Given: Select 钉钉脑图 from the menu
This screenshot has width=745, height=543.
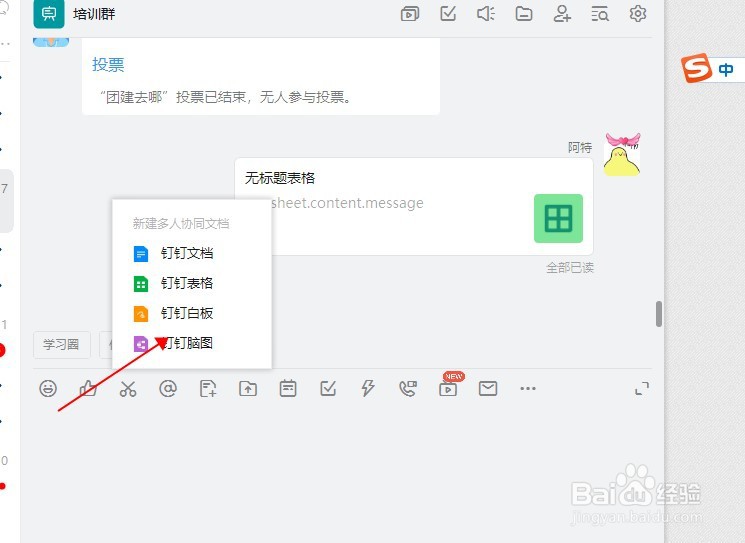Looking at the screenshot, I should [192, 343].
